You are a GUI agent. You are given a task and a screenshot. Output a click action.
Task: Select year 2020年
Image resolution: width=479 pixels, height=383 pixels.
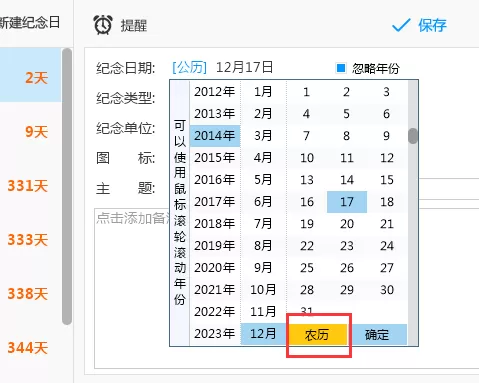tap(215, 268)
